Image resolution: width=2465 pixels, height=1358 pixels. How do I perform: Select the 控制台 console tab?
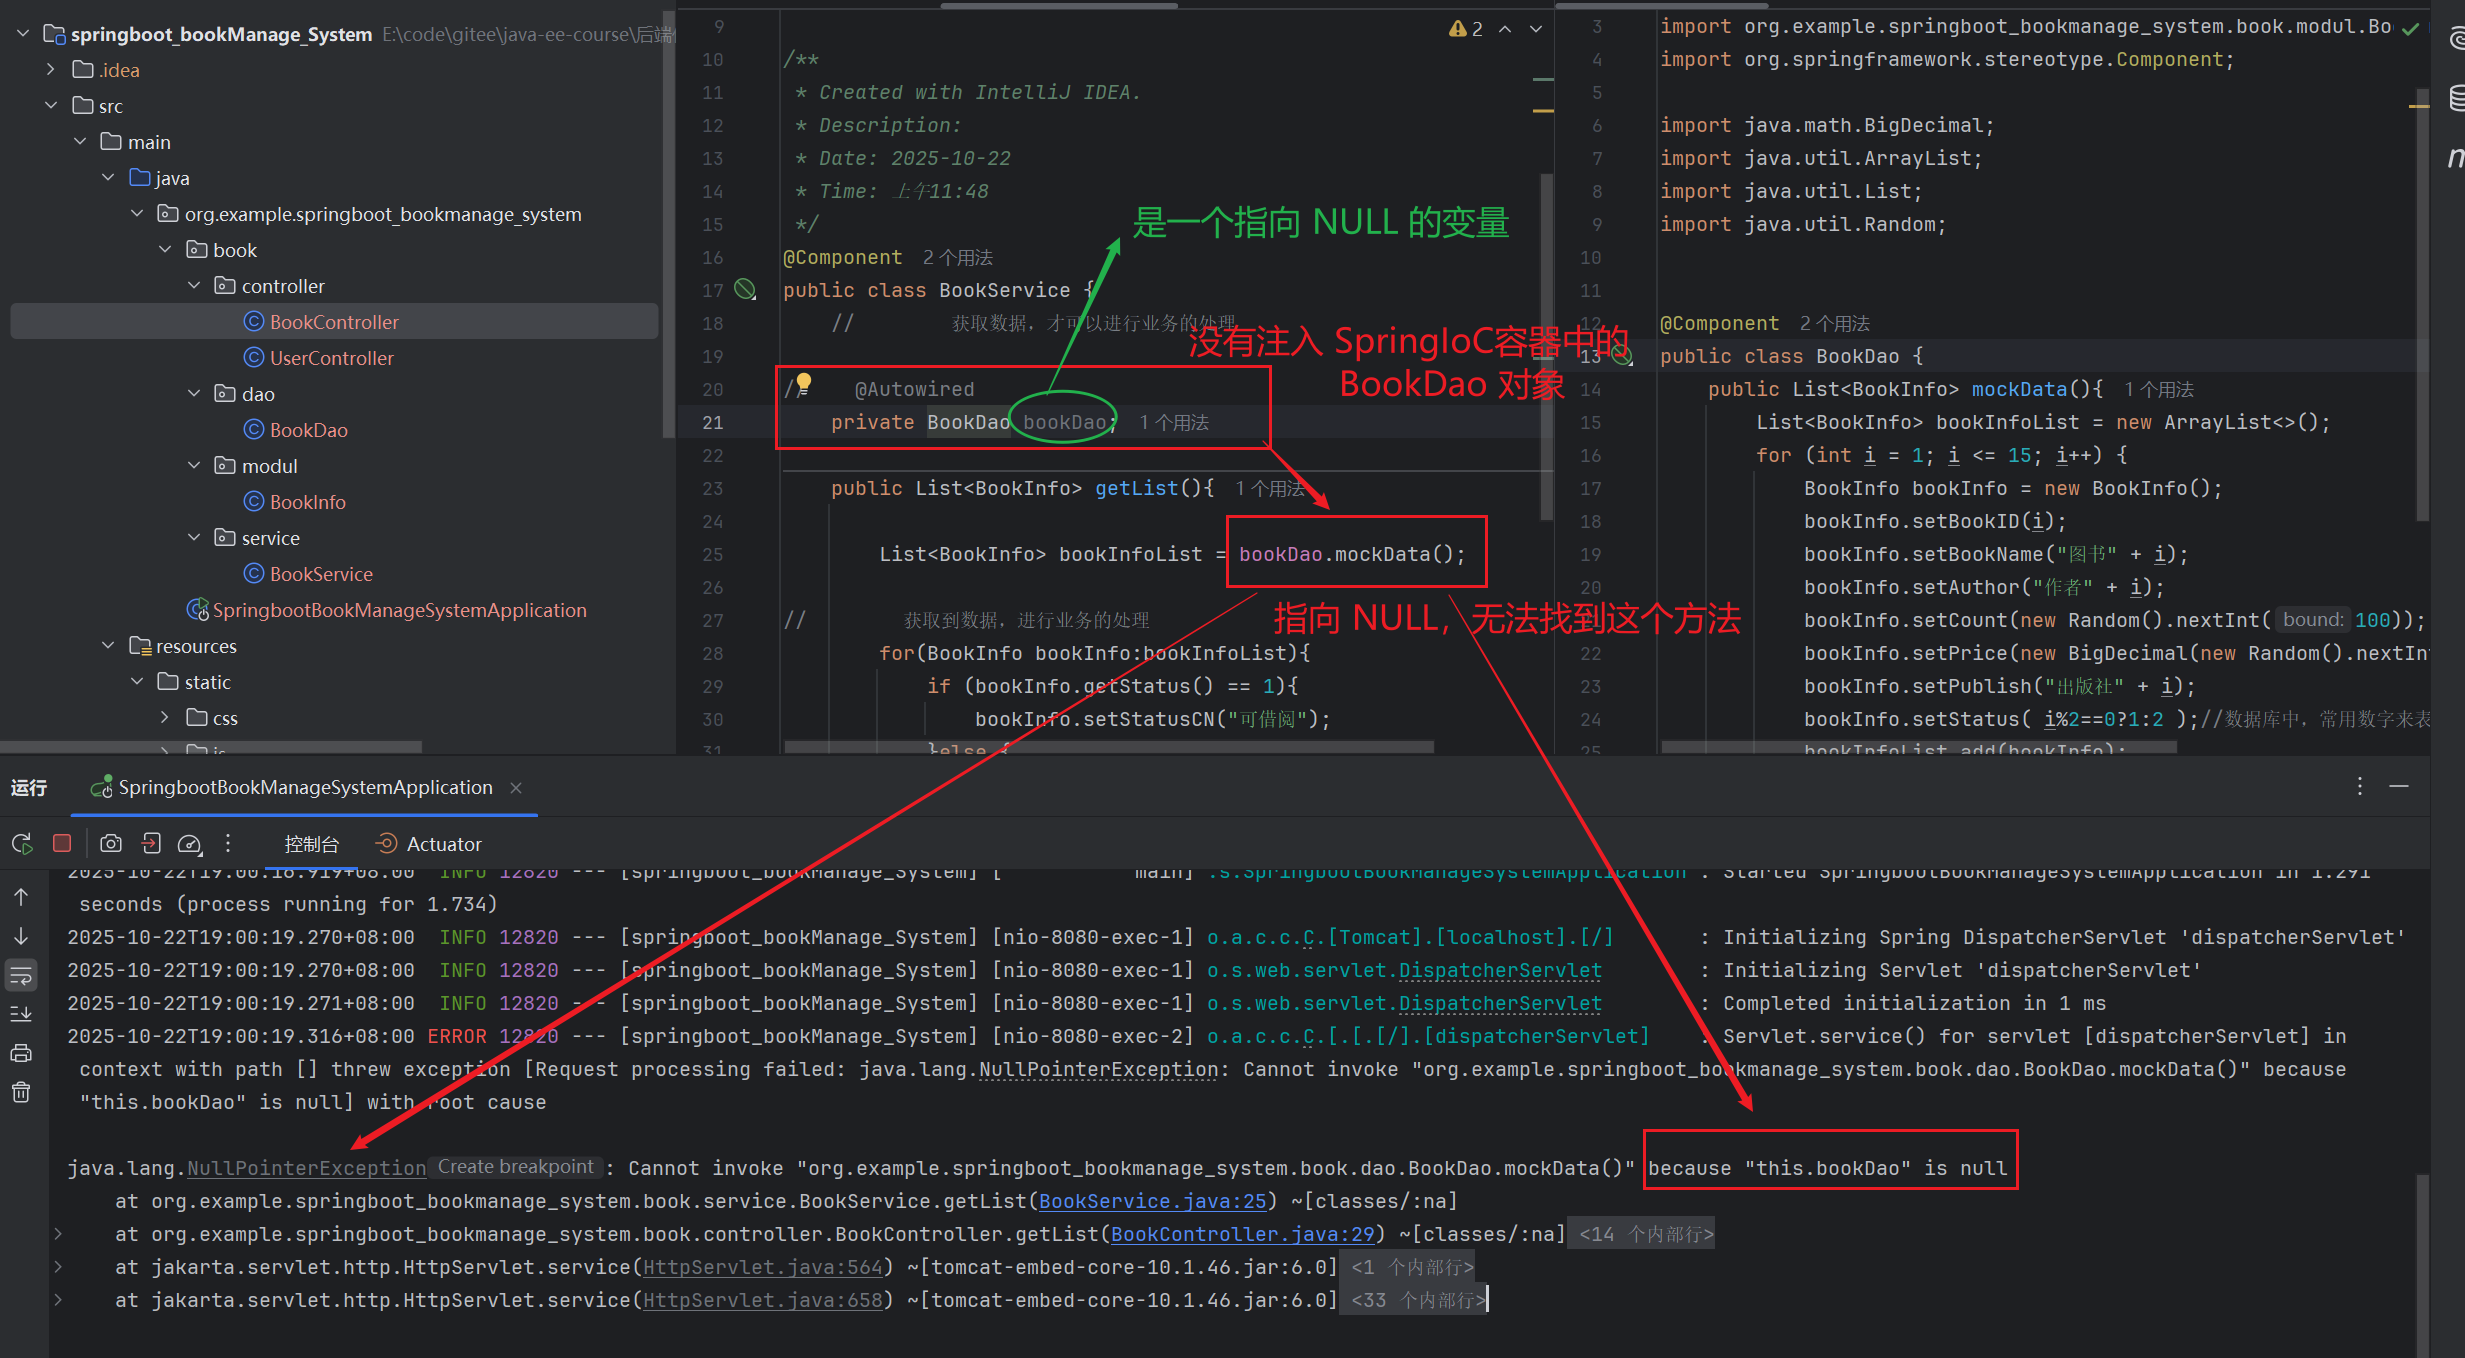pos(311,844)
